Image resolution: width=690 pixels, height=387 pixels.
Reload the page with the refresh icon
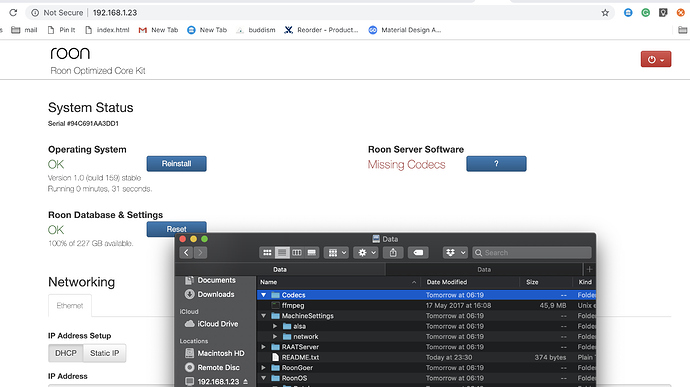(13, 13)
